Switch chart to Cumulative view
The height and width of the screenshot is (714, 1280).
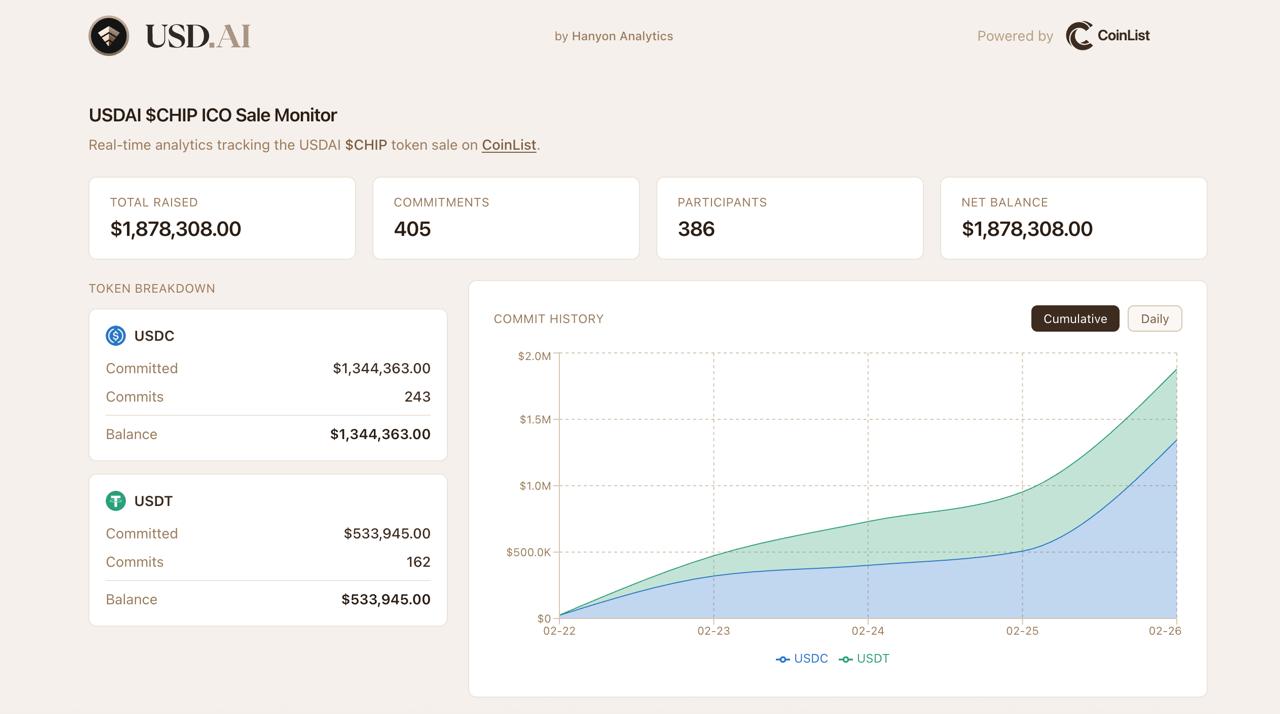[1075, 319]
